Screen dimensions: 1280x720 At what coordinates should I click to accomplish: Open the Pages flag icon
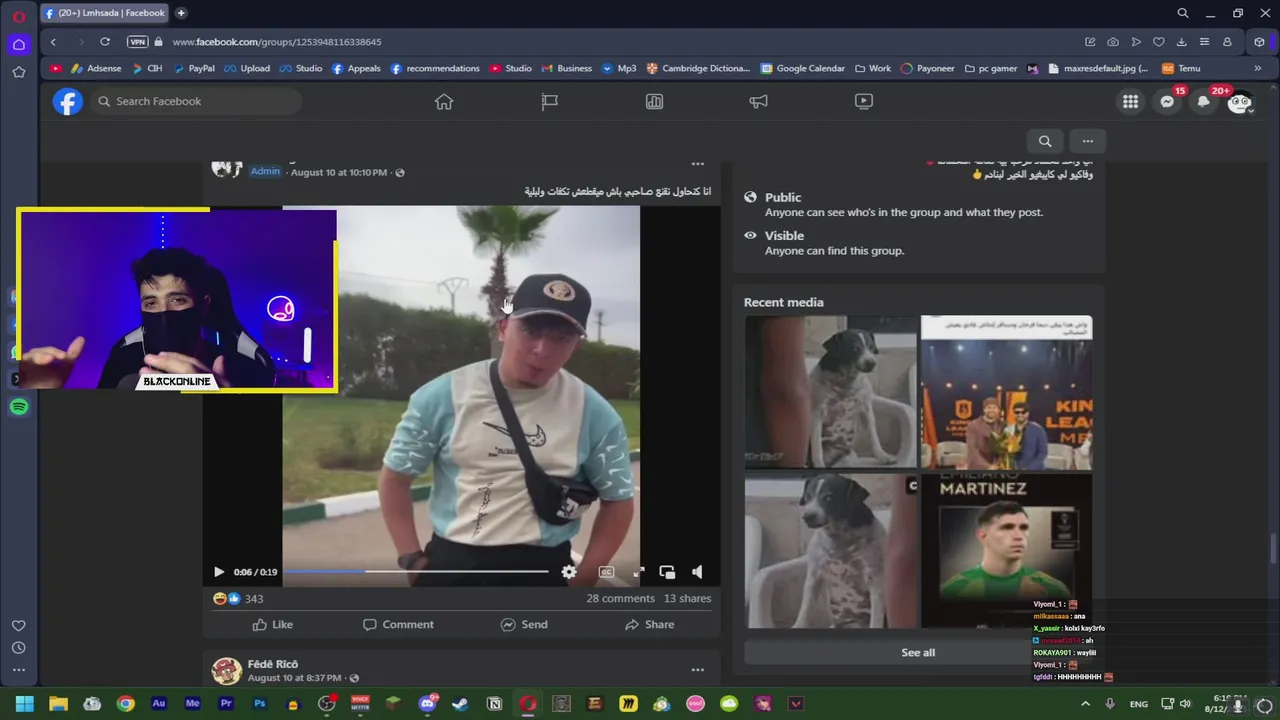[x=549, y=101]
